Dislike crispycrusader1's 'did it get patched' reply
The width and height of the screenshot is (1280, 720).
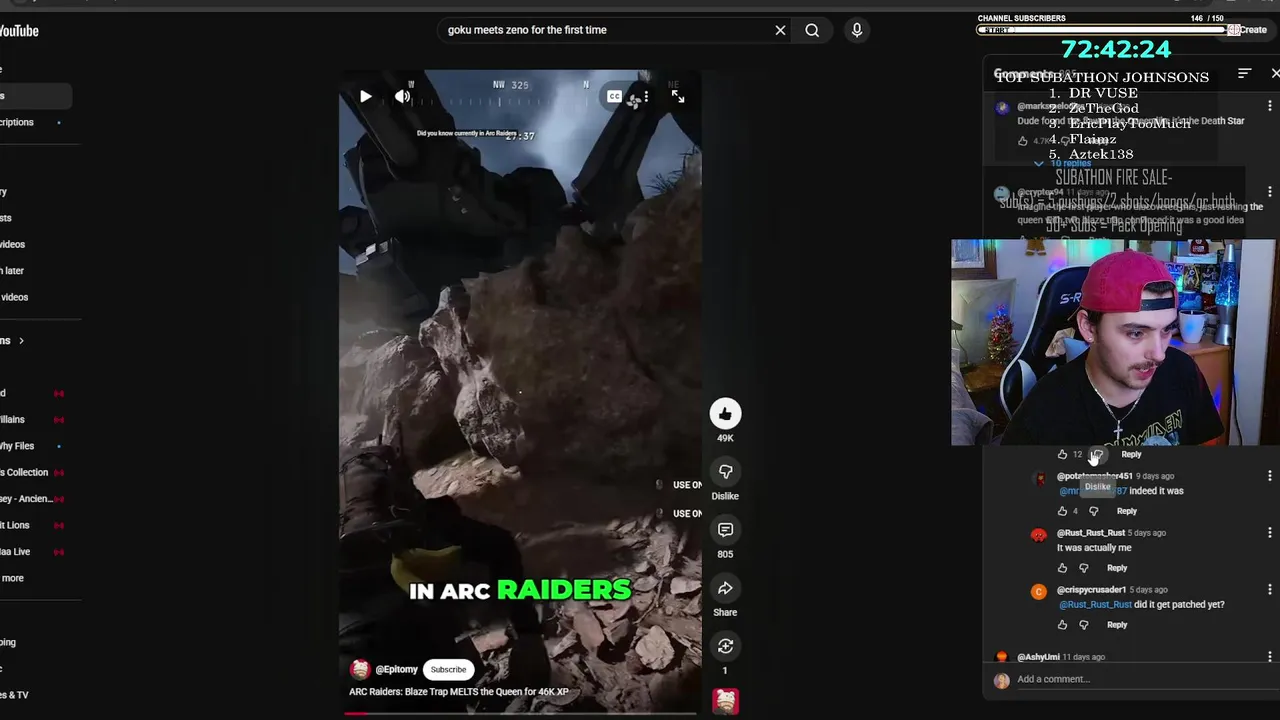click(x=1084, y=625)
